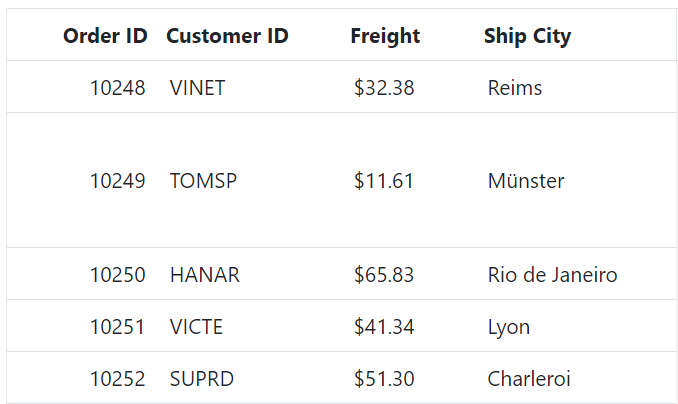This screenshot has height=404, width=678.
Task: Click the Customer ID column header
Action: pos(227,36)
